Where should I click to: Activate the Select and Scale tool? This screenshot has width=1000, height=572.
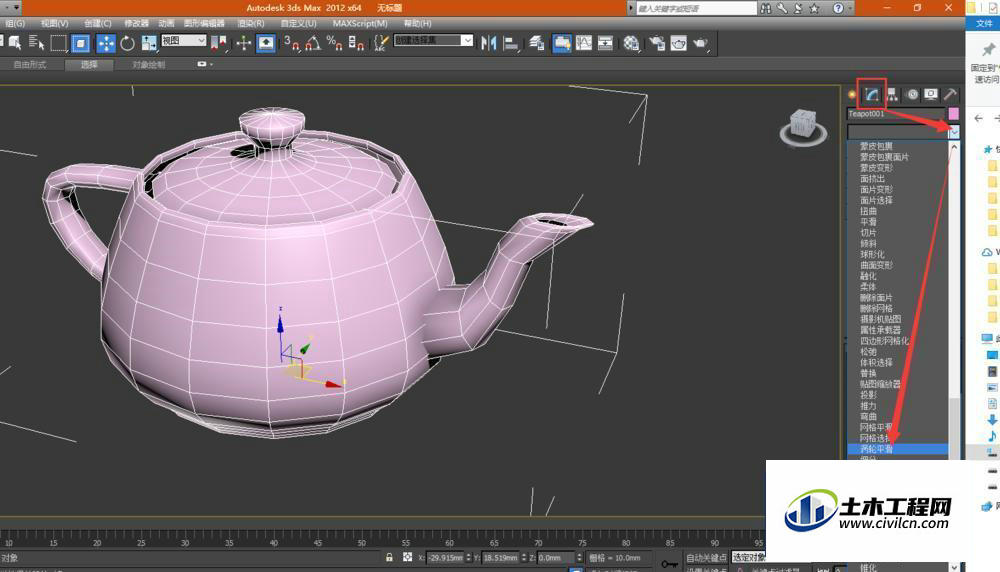pos(149,43)
